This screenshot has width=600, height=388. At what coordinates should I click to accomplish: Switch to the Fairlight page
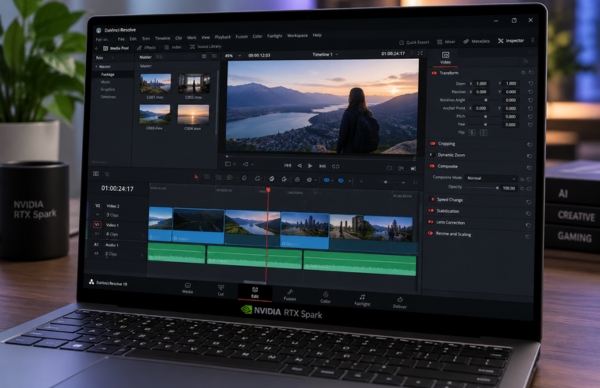coord(362,300)
